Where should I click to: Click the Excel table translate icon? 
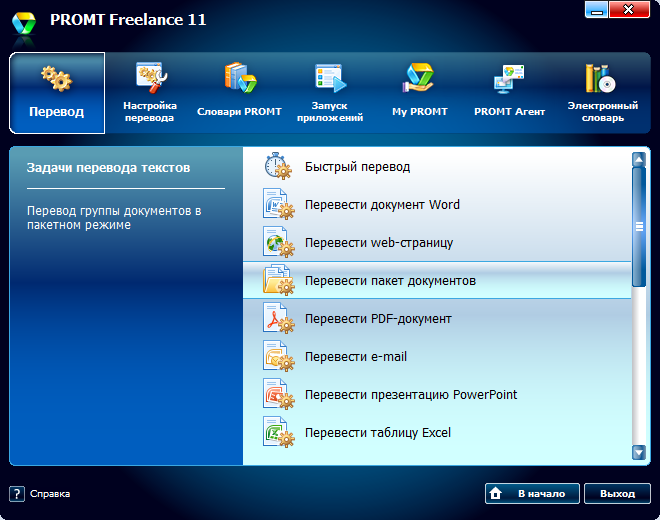point(278,432)
